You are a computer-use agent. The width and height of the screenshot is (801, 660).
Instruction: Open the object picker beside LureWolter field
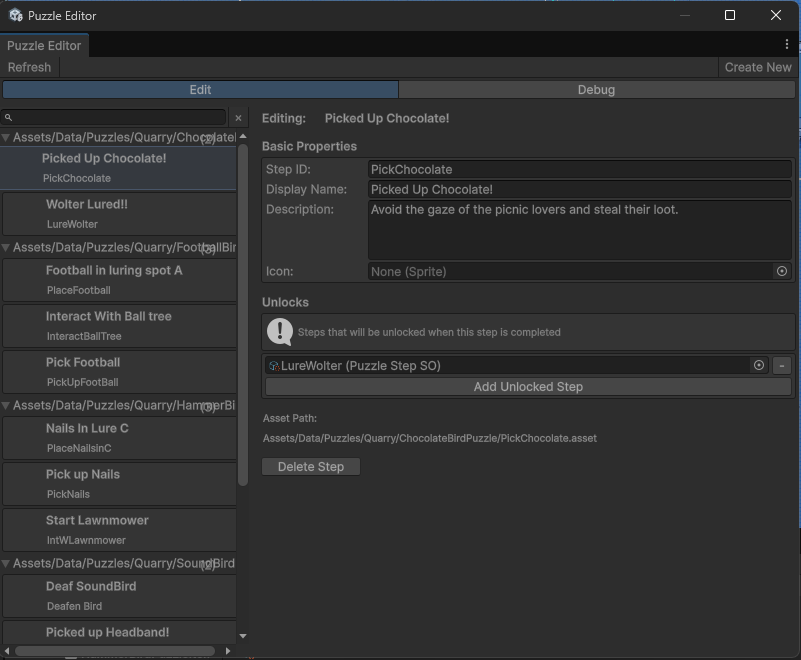point(759,365)
